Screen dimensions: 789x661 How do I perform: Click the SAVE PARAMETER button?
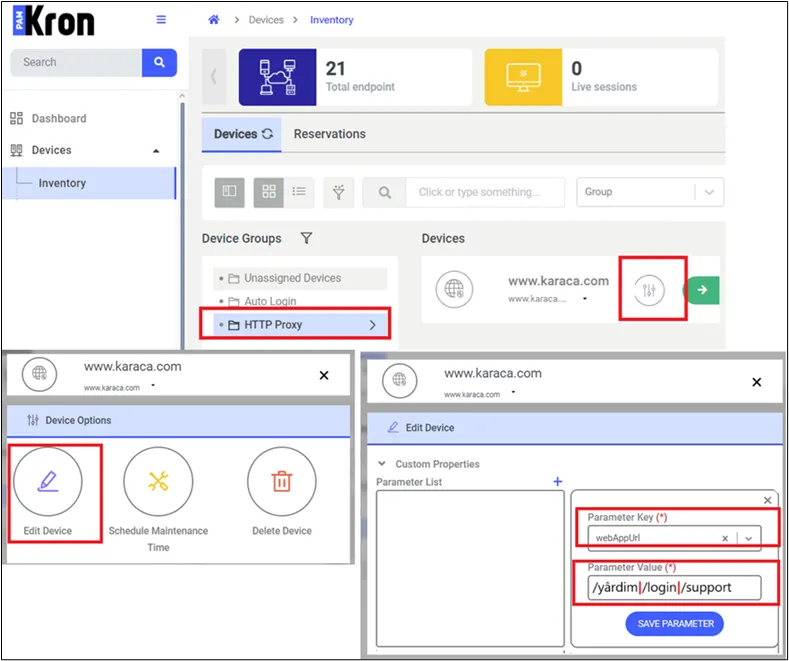click(x=674, y=624)
